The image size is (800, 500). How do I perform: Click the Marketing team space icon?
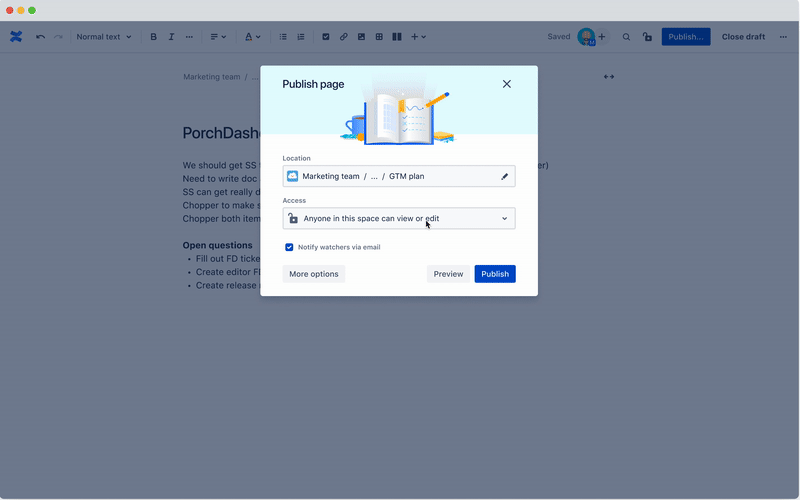click(292, 176)
